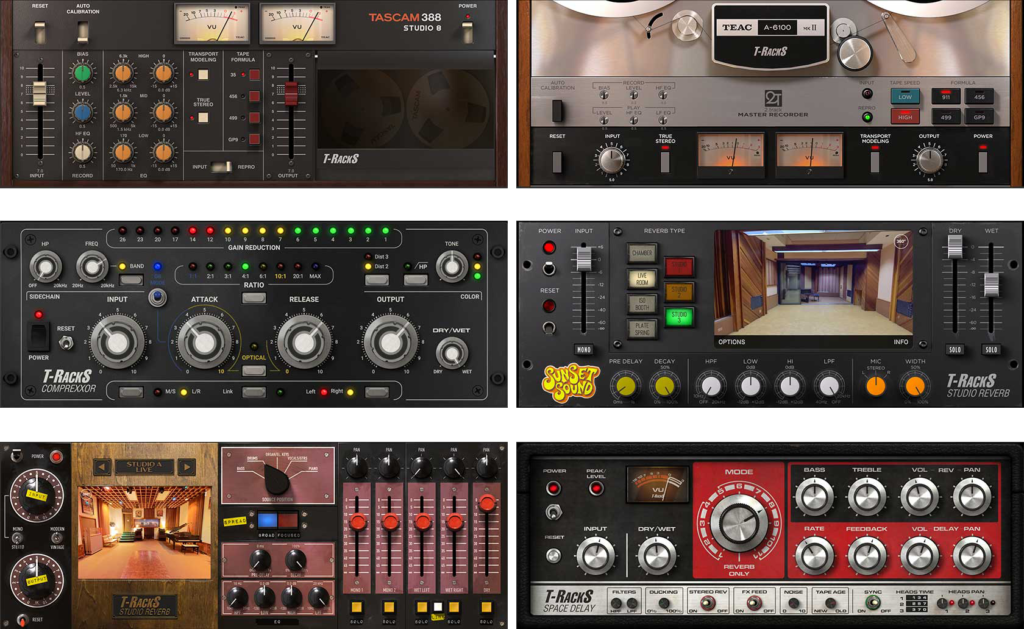Click the Tascam 388 input fader handle
Viewport: 1024px width, 629px height.
[x=40, y=93]
